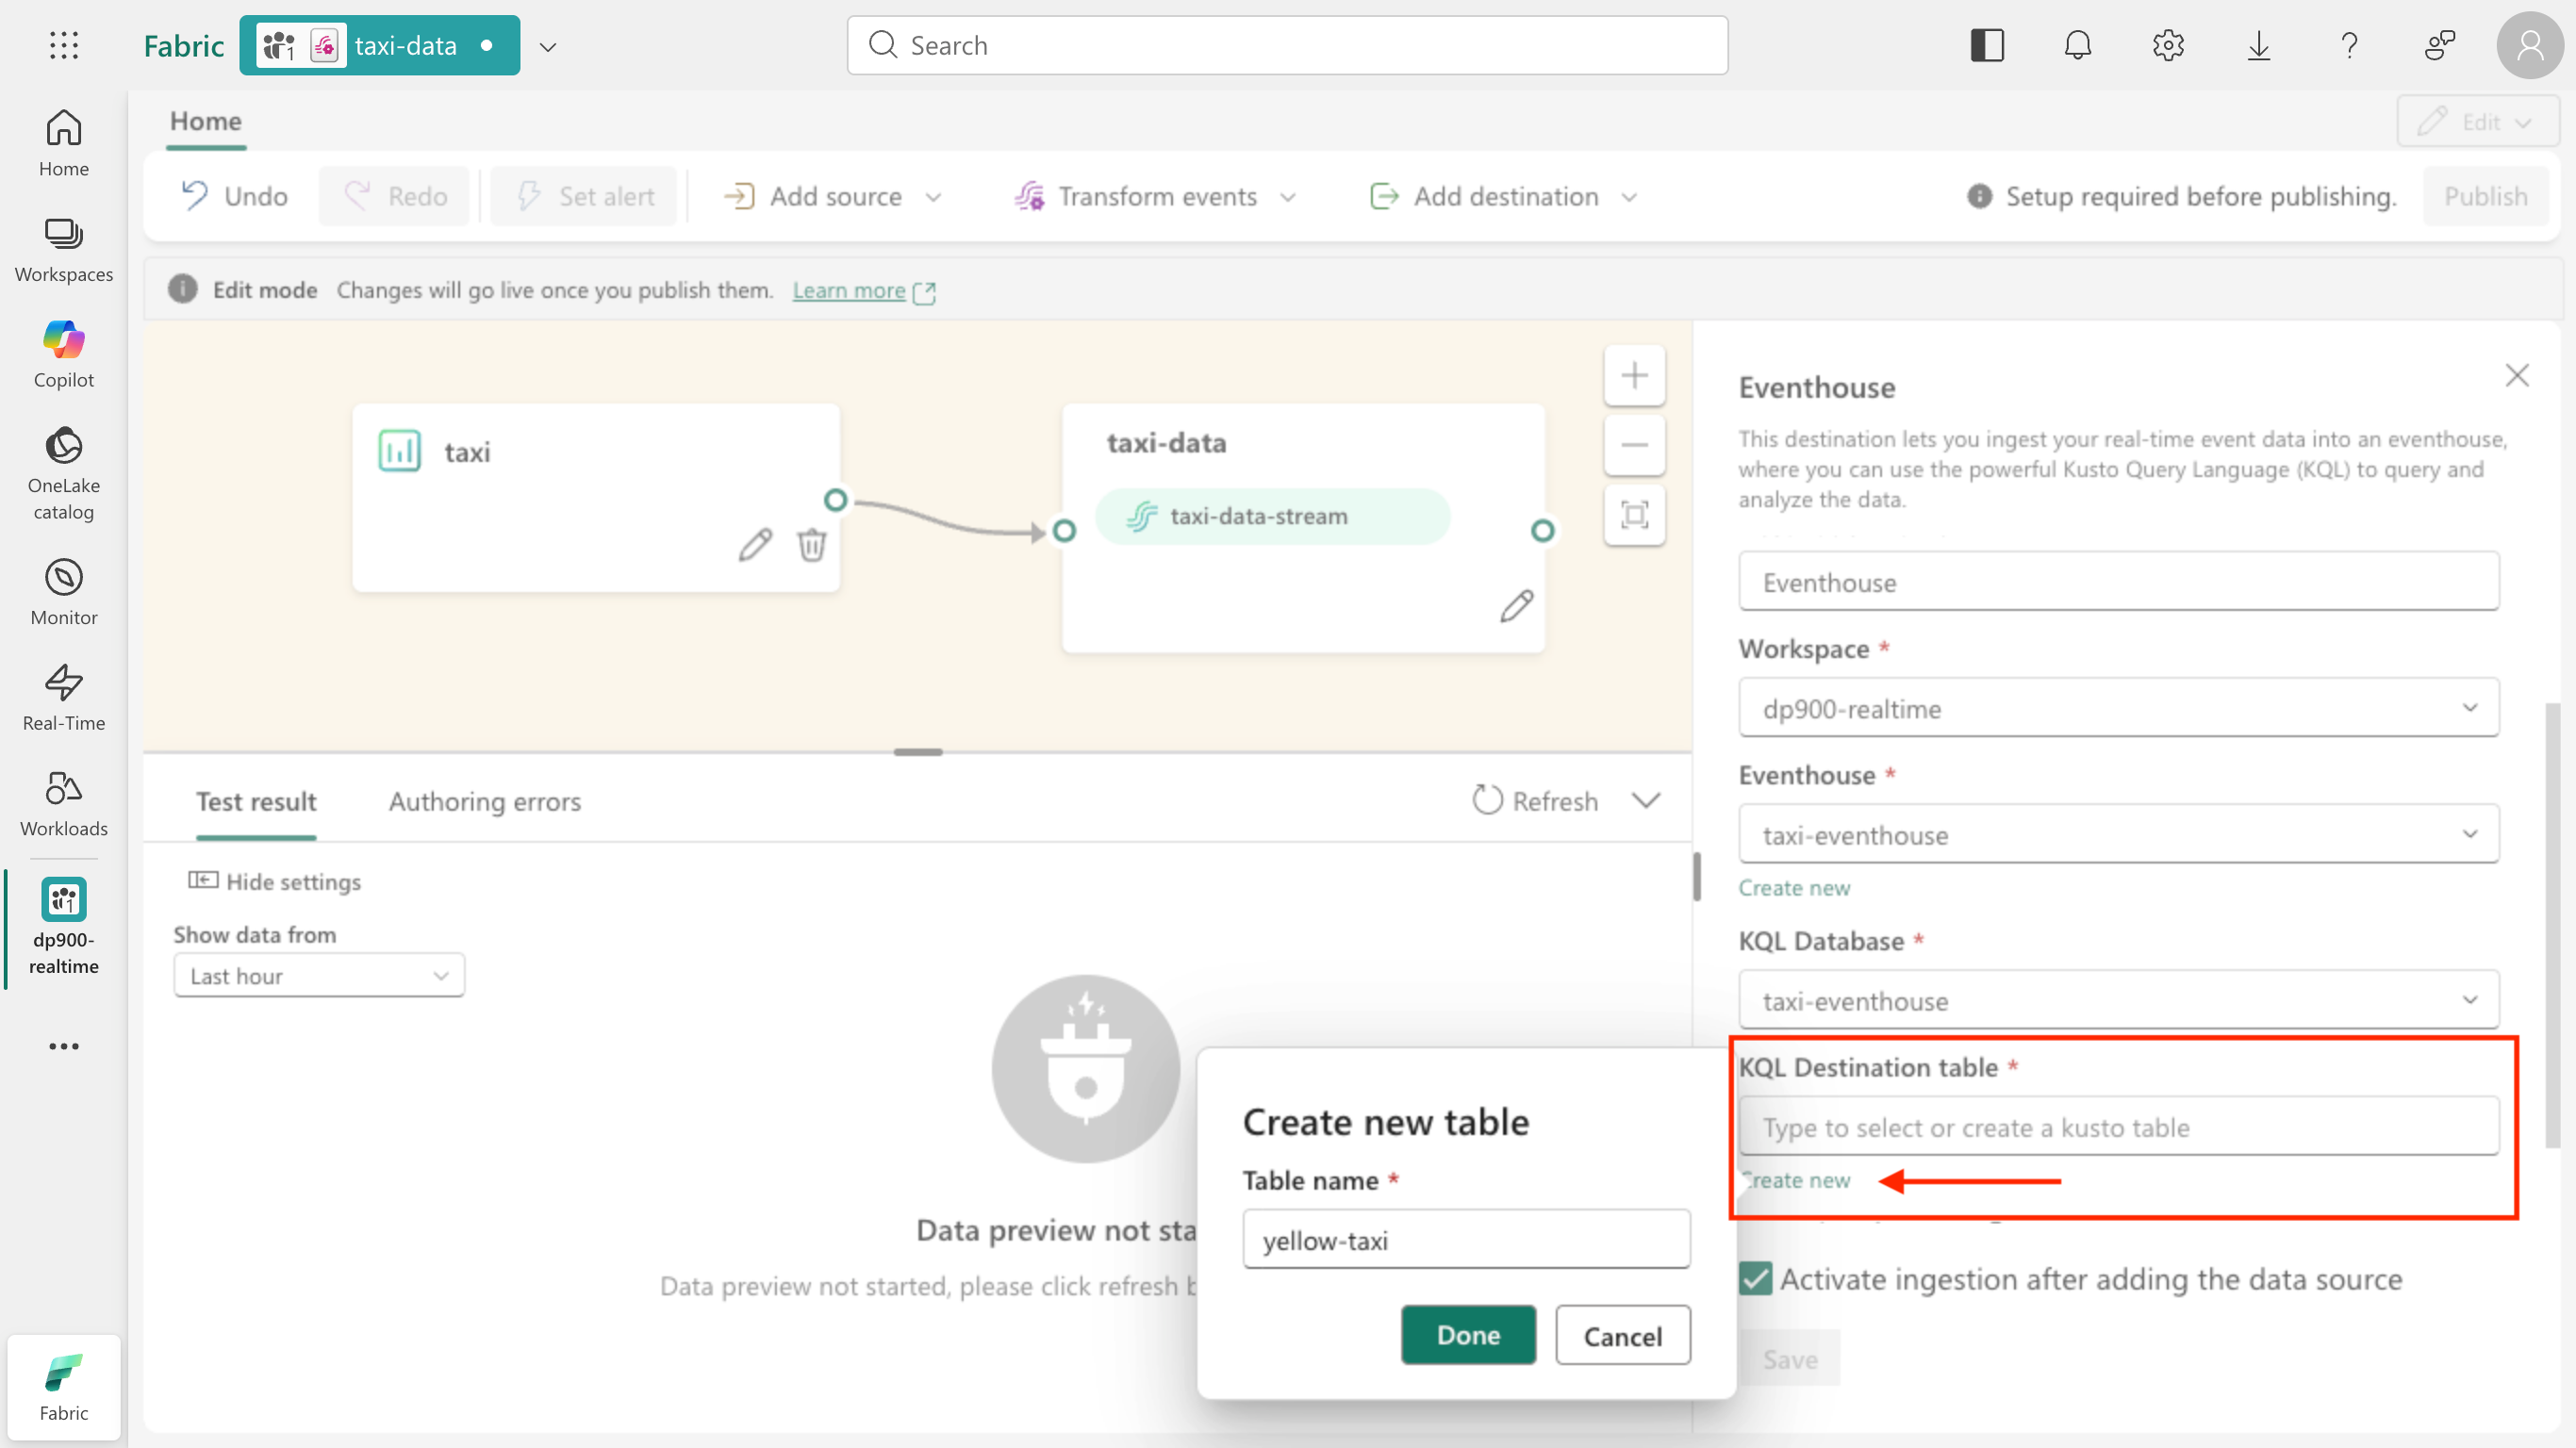The width and height of the screenshot is (2576, 1448).
Task: Launch Copilot from the sidebar
Action: [x=64, y=355]
